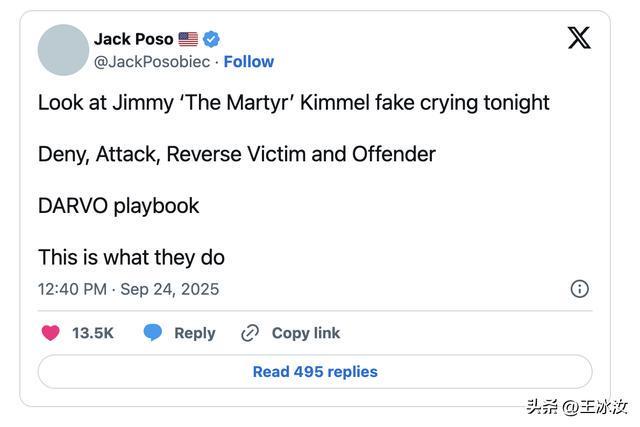Click the Copy link text label
This screenshot has width=640, height=427.
click(x=306, y=333)
